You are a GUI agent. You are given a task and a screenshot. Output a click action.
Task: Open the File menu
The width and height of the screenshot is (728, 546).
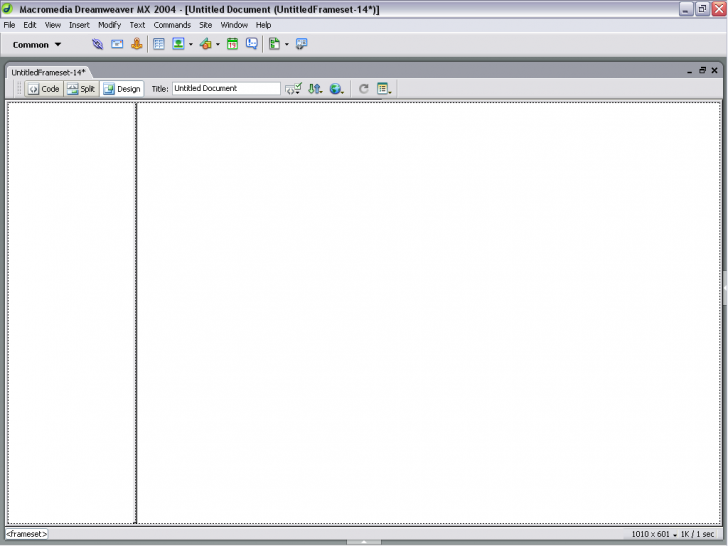pos(9,25)
